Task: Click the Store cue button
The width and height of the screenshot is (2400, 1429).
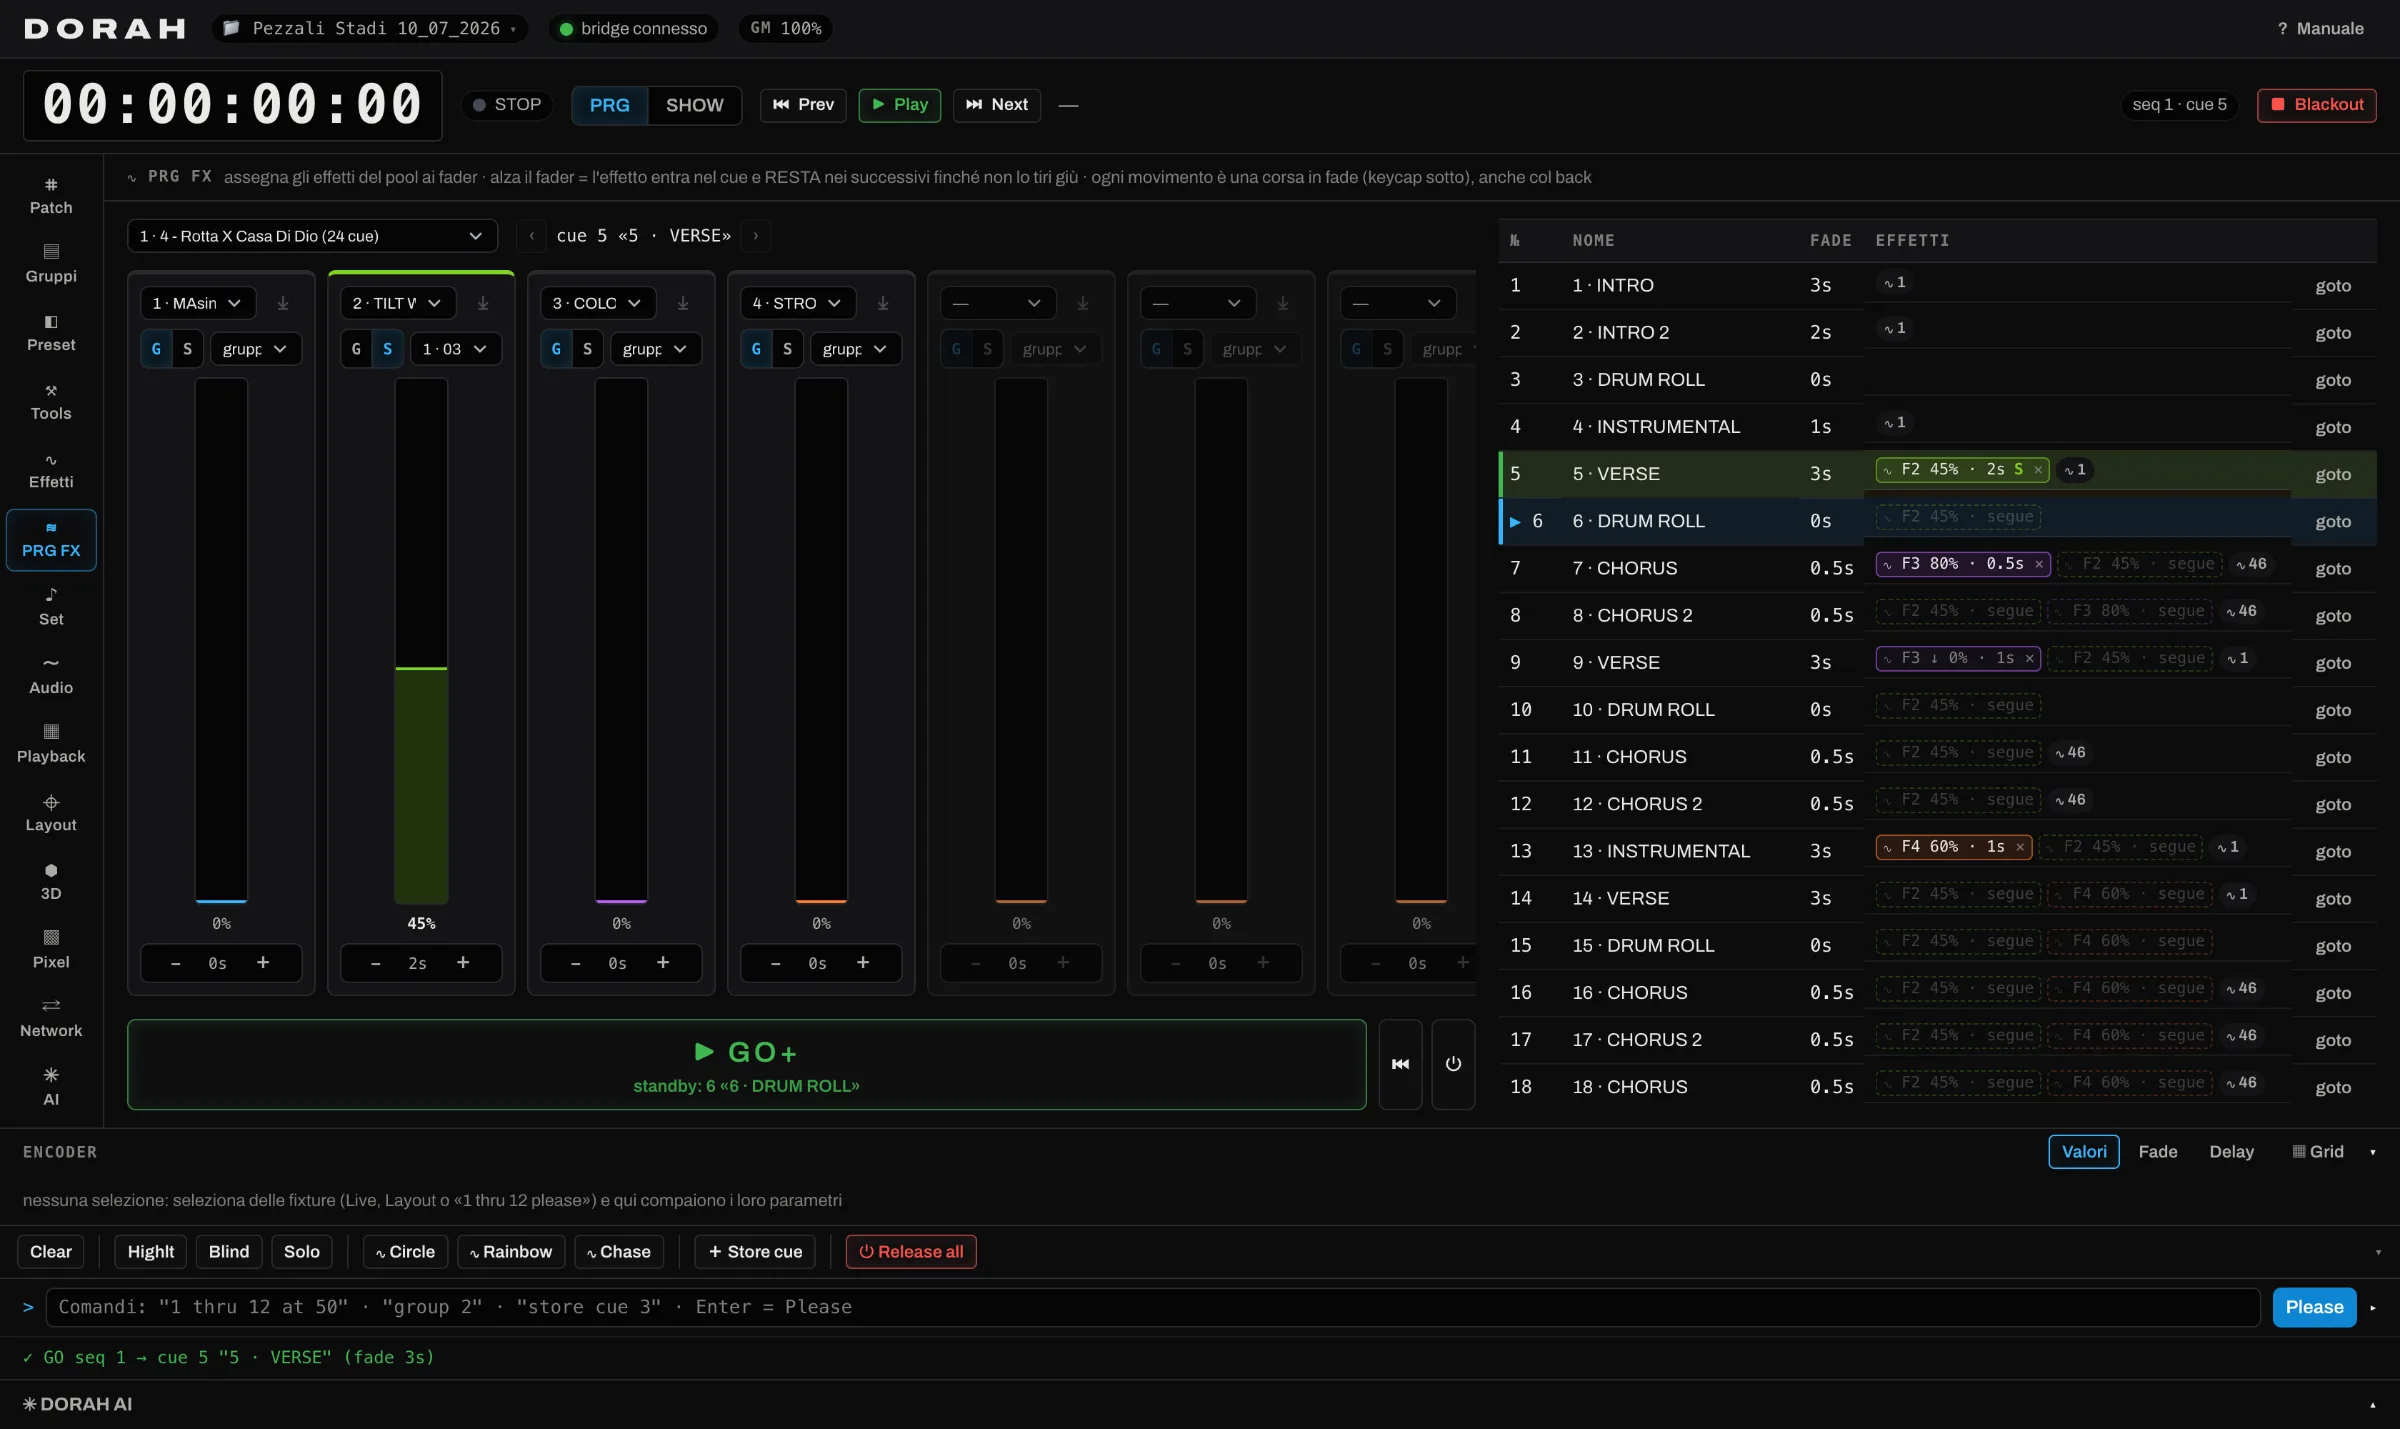Action: coord(755,1252)
